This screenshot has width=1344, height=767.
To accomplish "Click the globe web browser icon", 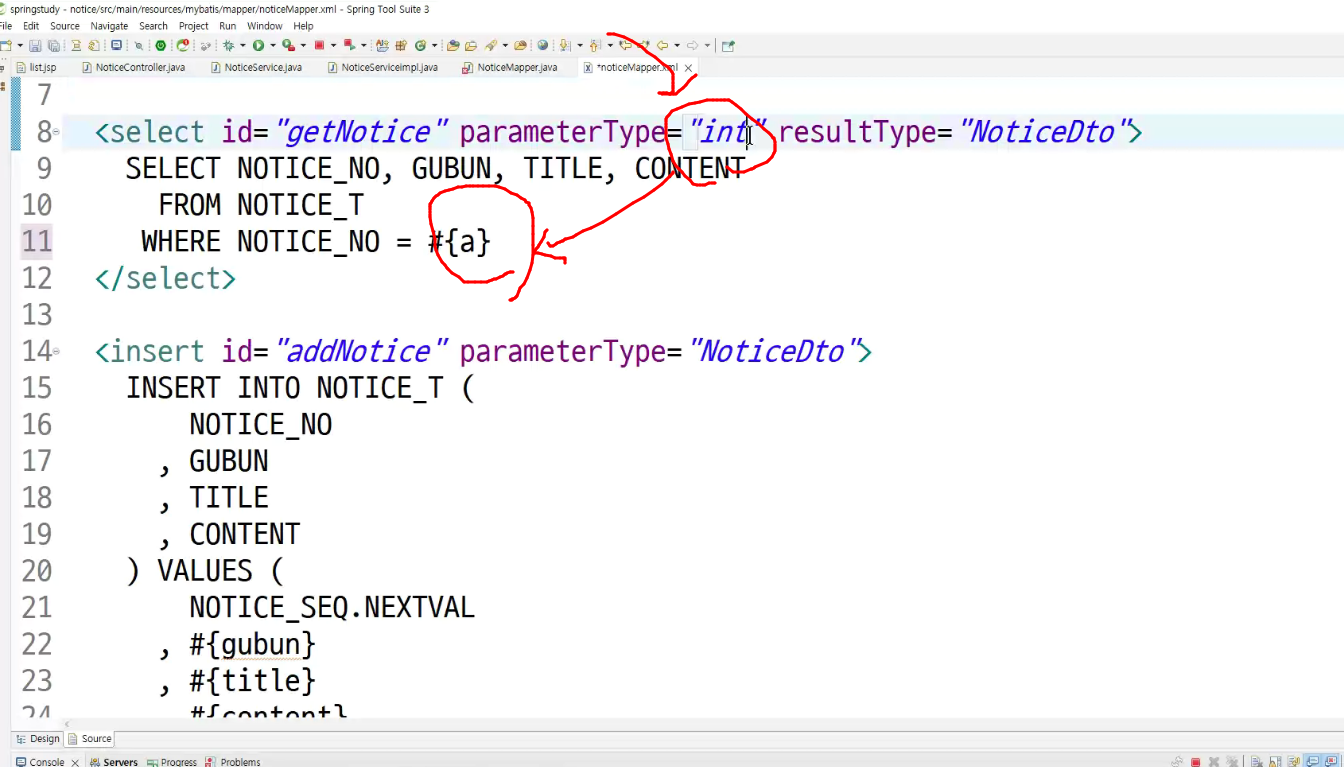I will (542, 45).
